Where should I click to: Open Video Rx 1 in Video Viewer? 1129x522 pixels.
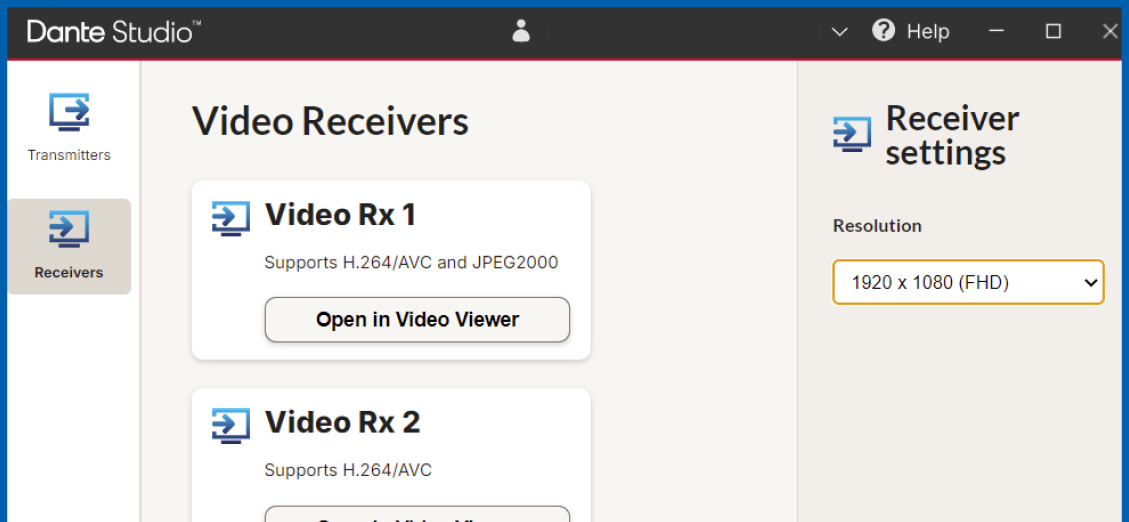coord(417,320)
